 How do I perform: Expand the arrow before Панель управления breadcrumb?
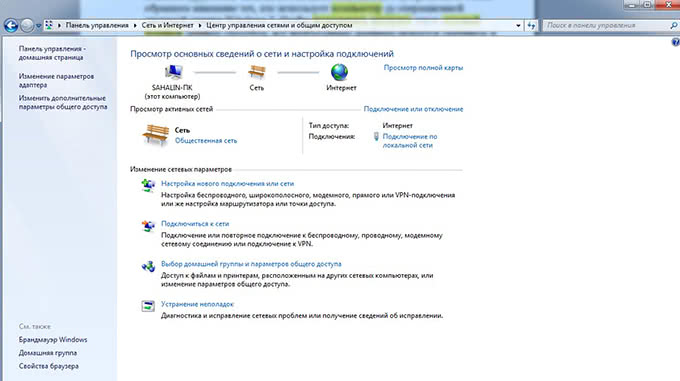point(59,26)
